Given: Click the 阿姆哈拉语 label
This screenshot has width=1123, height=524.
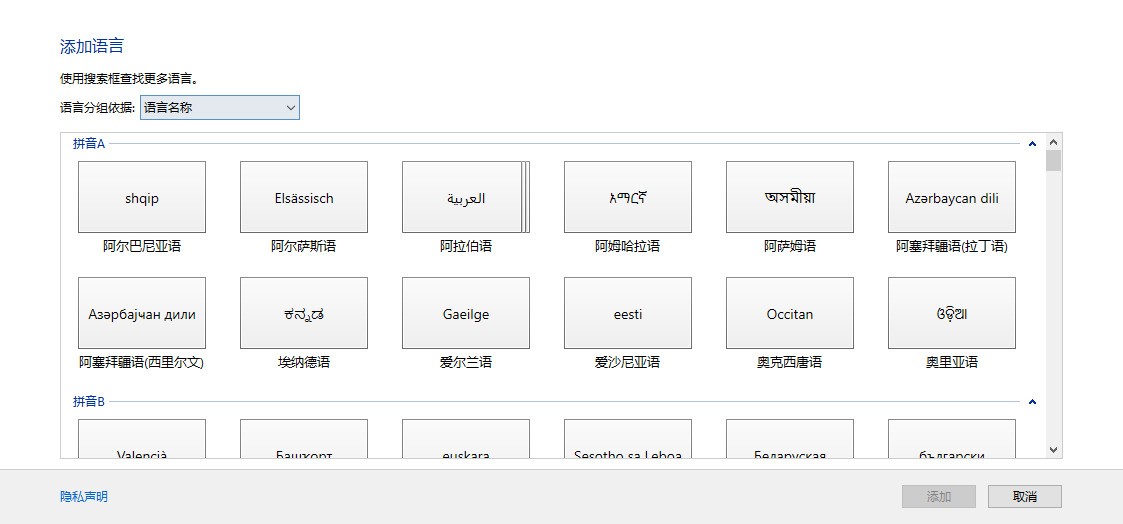Looking at the screenshot, I should point(627,246).
